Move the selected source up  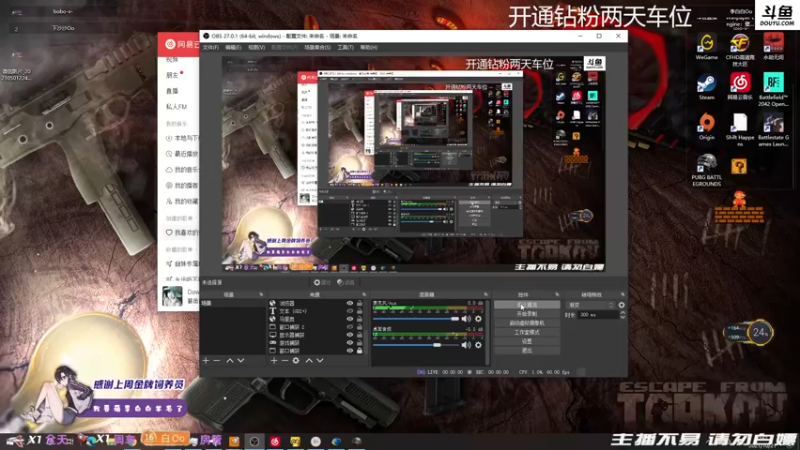pos(309,361)
